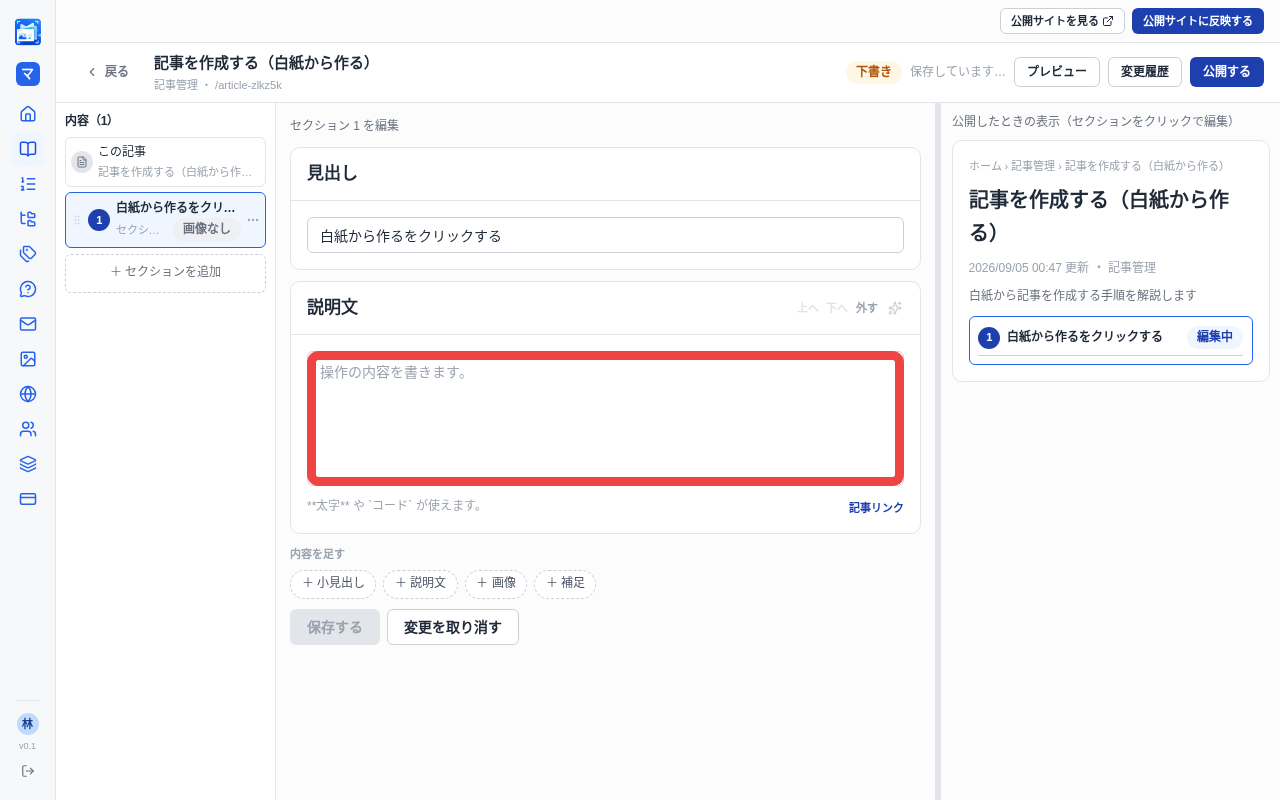1280x800 pixels.
Task: Click 変更を取り消す to discard changes
Action: pos(453,627)
